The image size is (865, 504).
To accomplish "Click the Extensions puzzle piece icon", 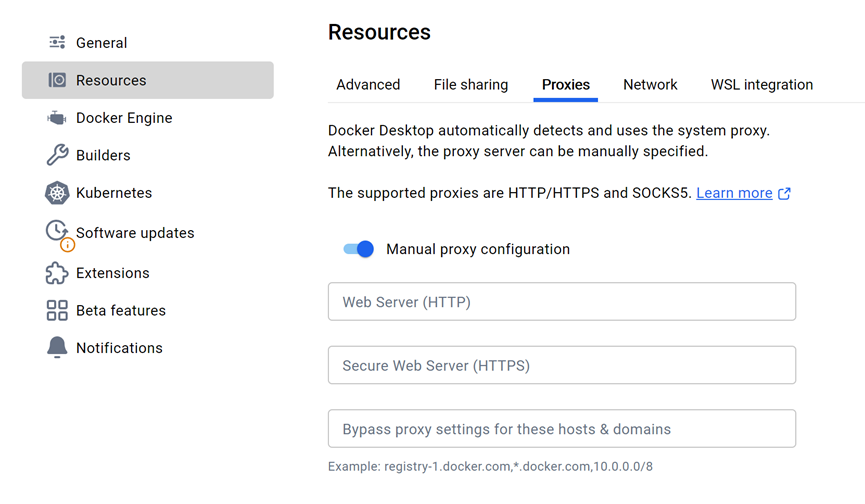I will pyautogui.click(x=57, y=273).
